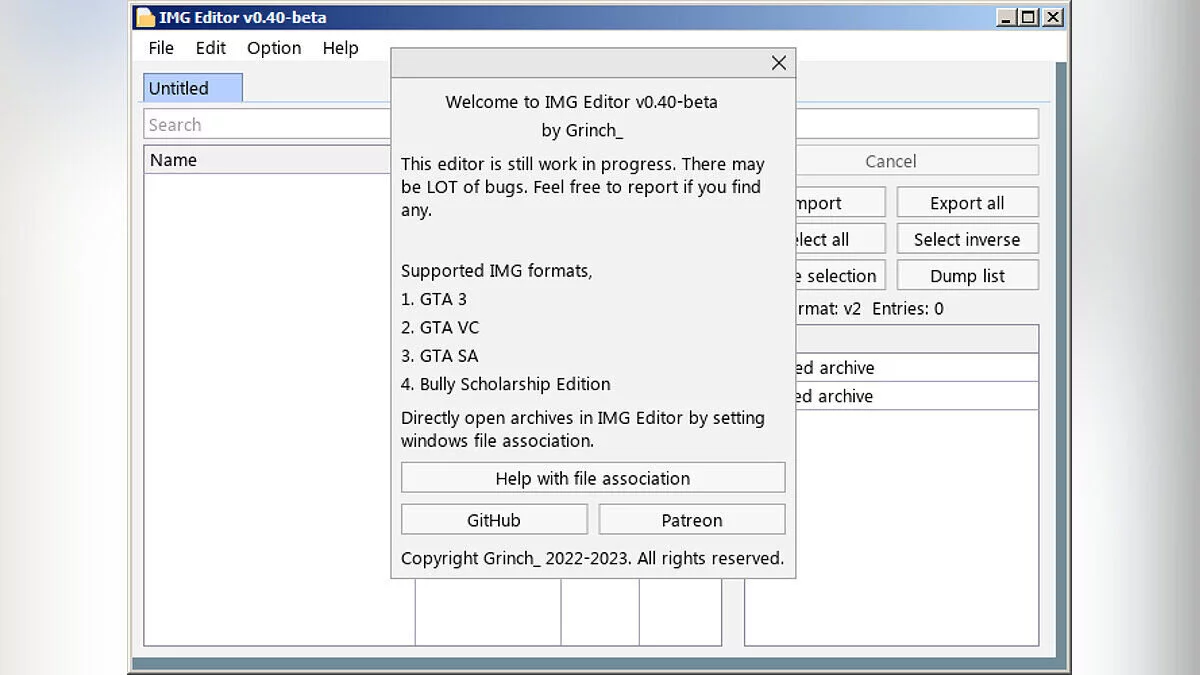The height and width of the screenshot is (675, 1200).
Task: Click the '1. GTA 3' list line
Action: (434, 299)
